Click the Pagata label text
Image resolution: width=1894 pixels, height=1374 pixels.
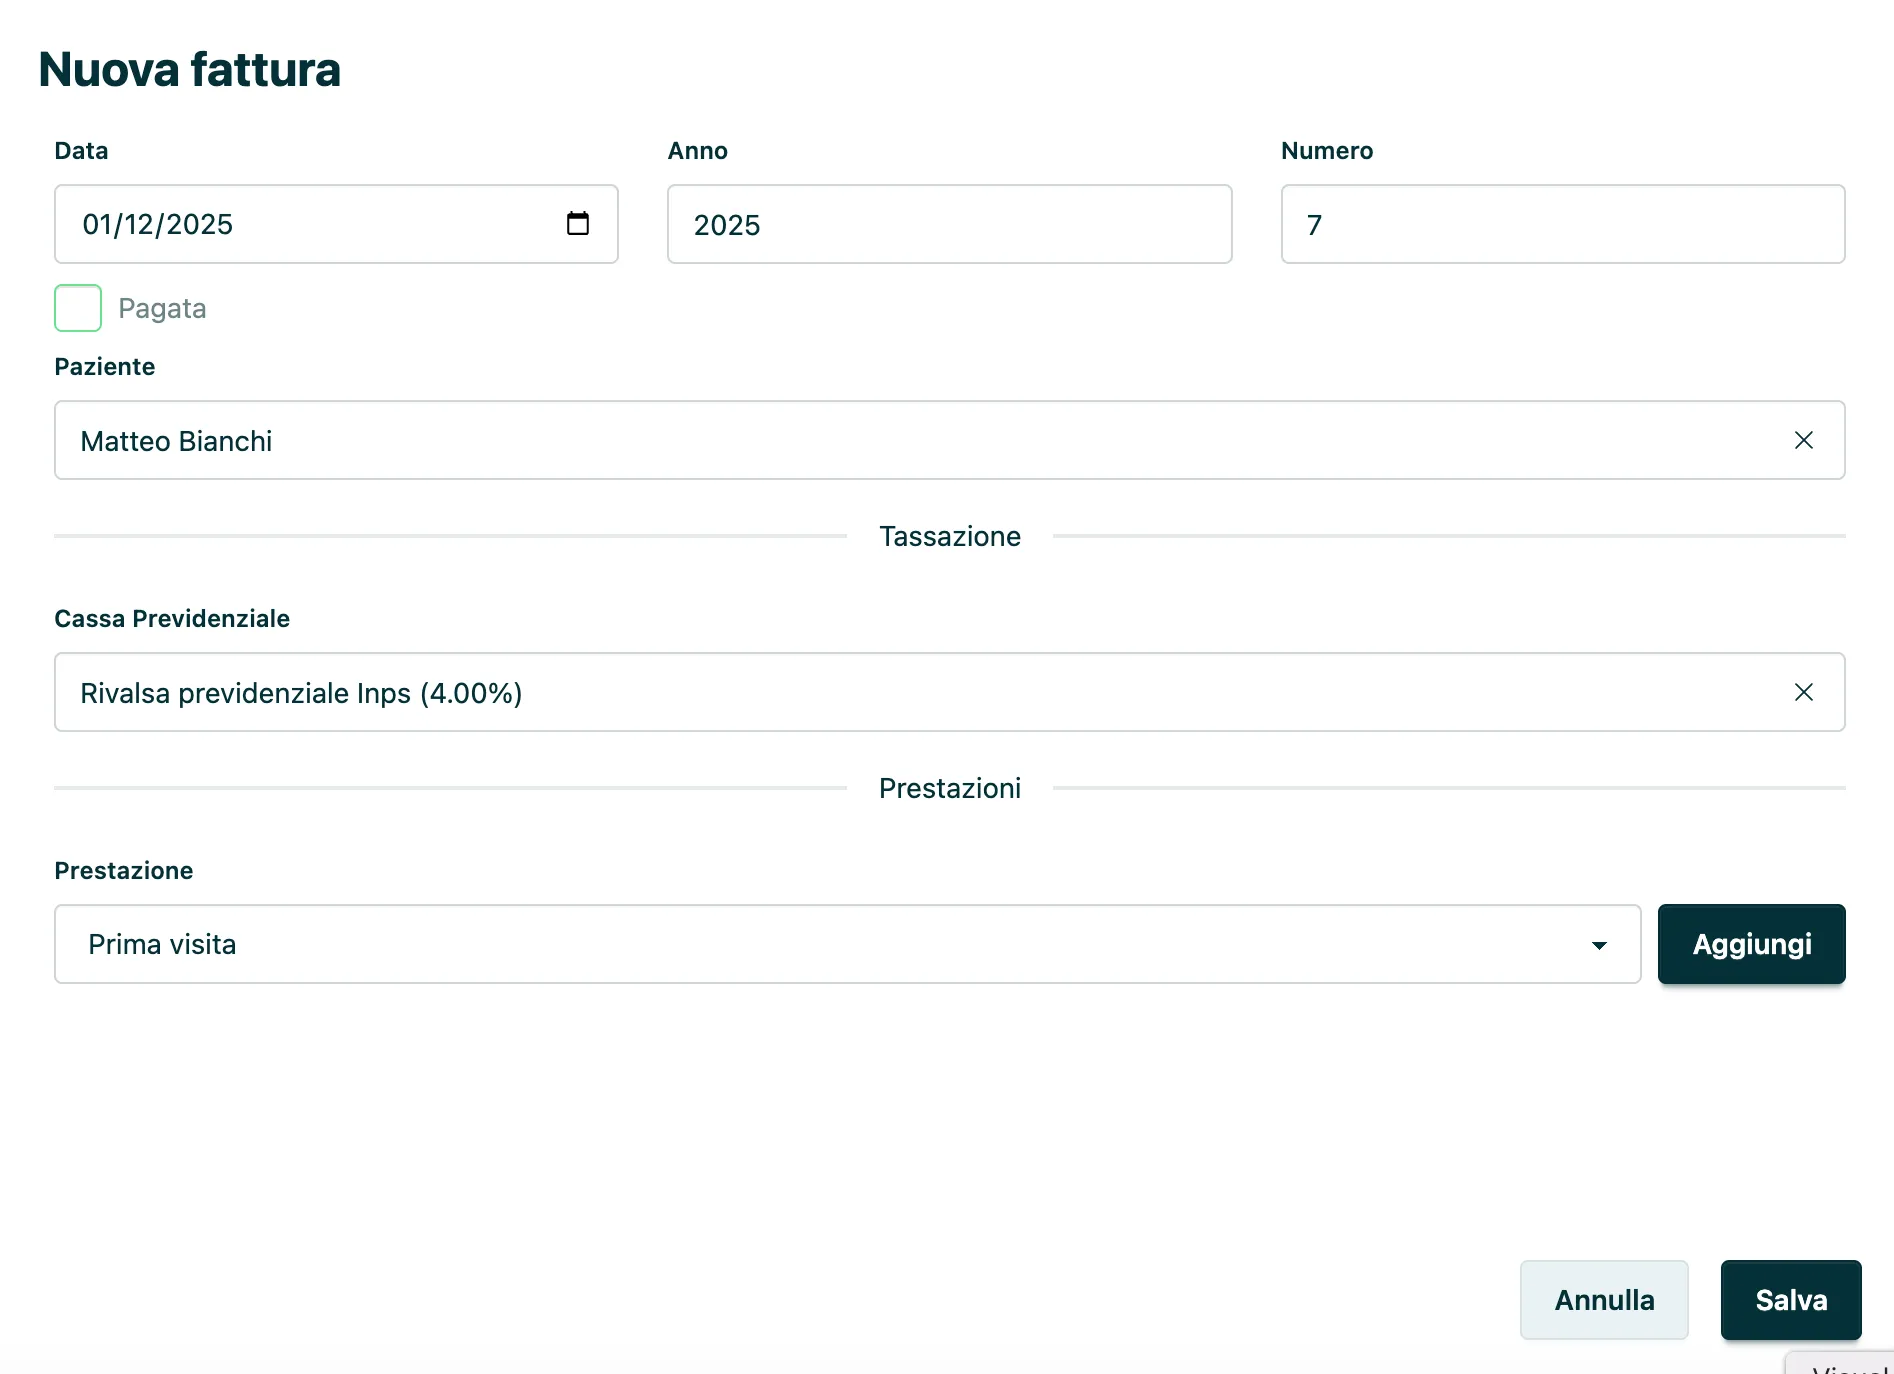(x=162, y=308)
